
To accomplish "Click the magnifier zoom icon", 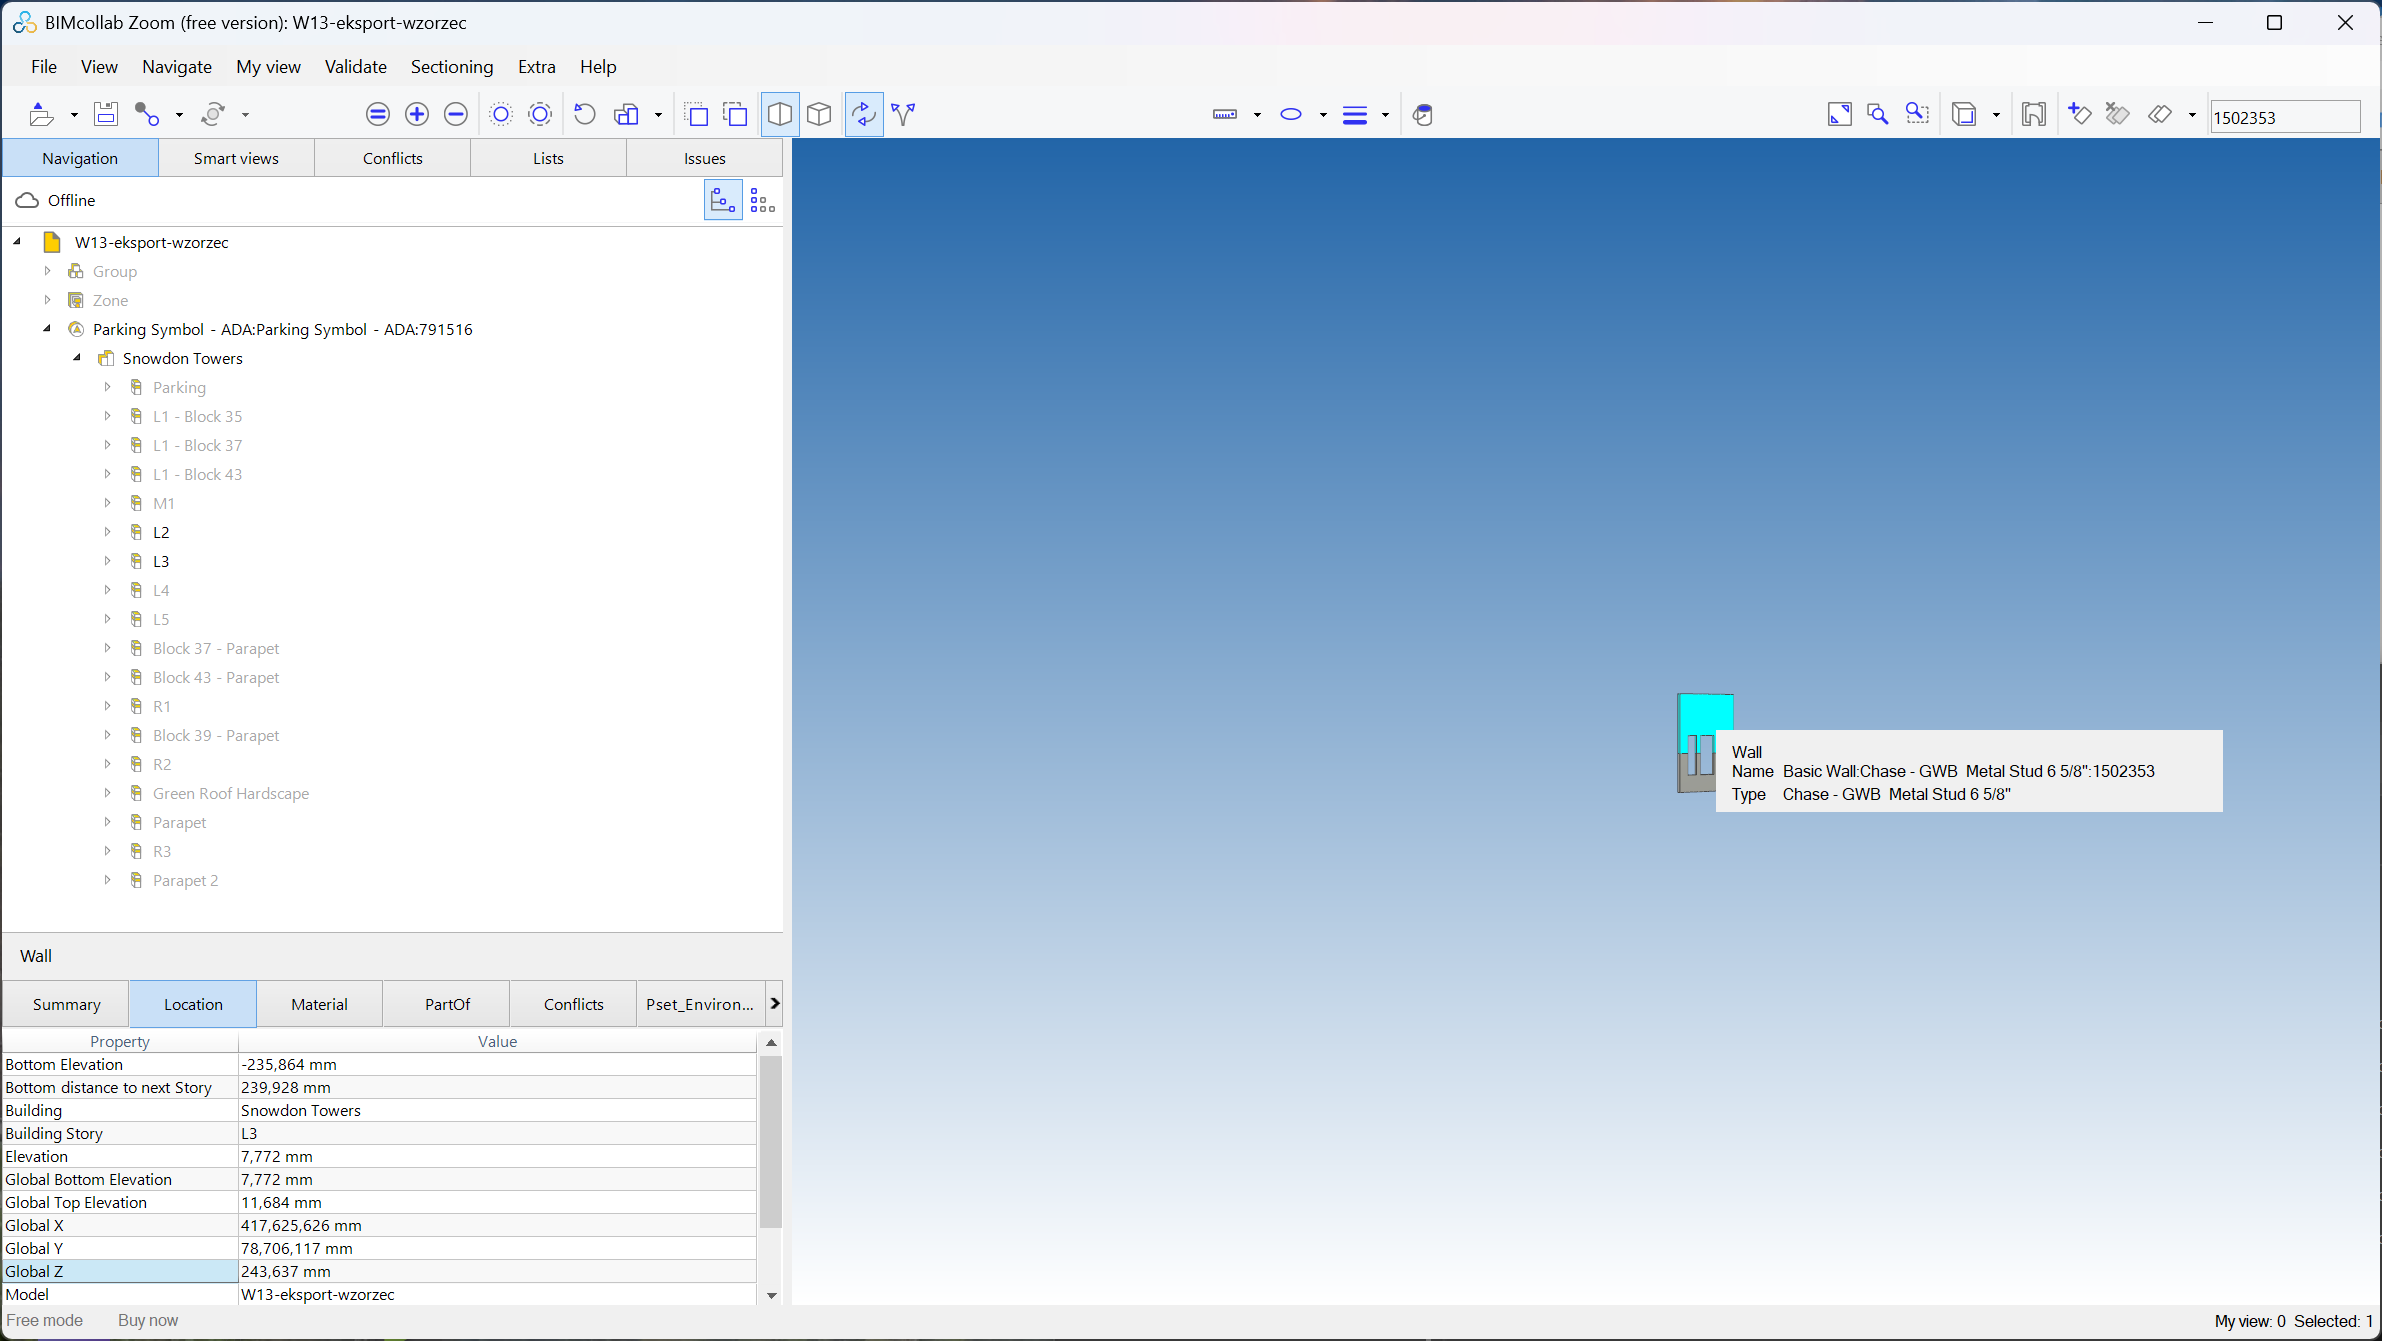I will click(x=1878, y=115).
